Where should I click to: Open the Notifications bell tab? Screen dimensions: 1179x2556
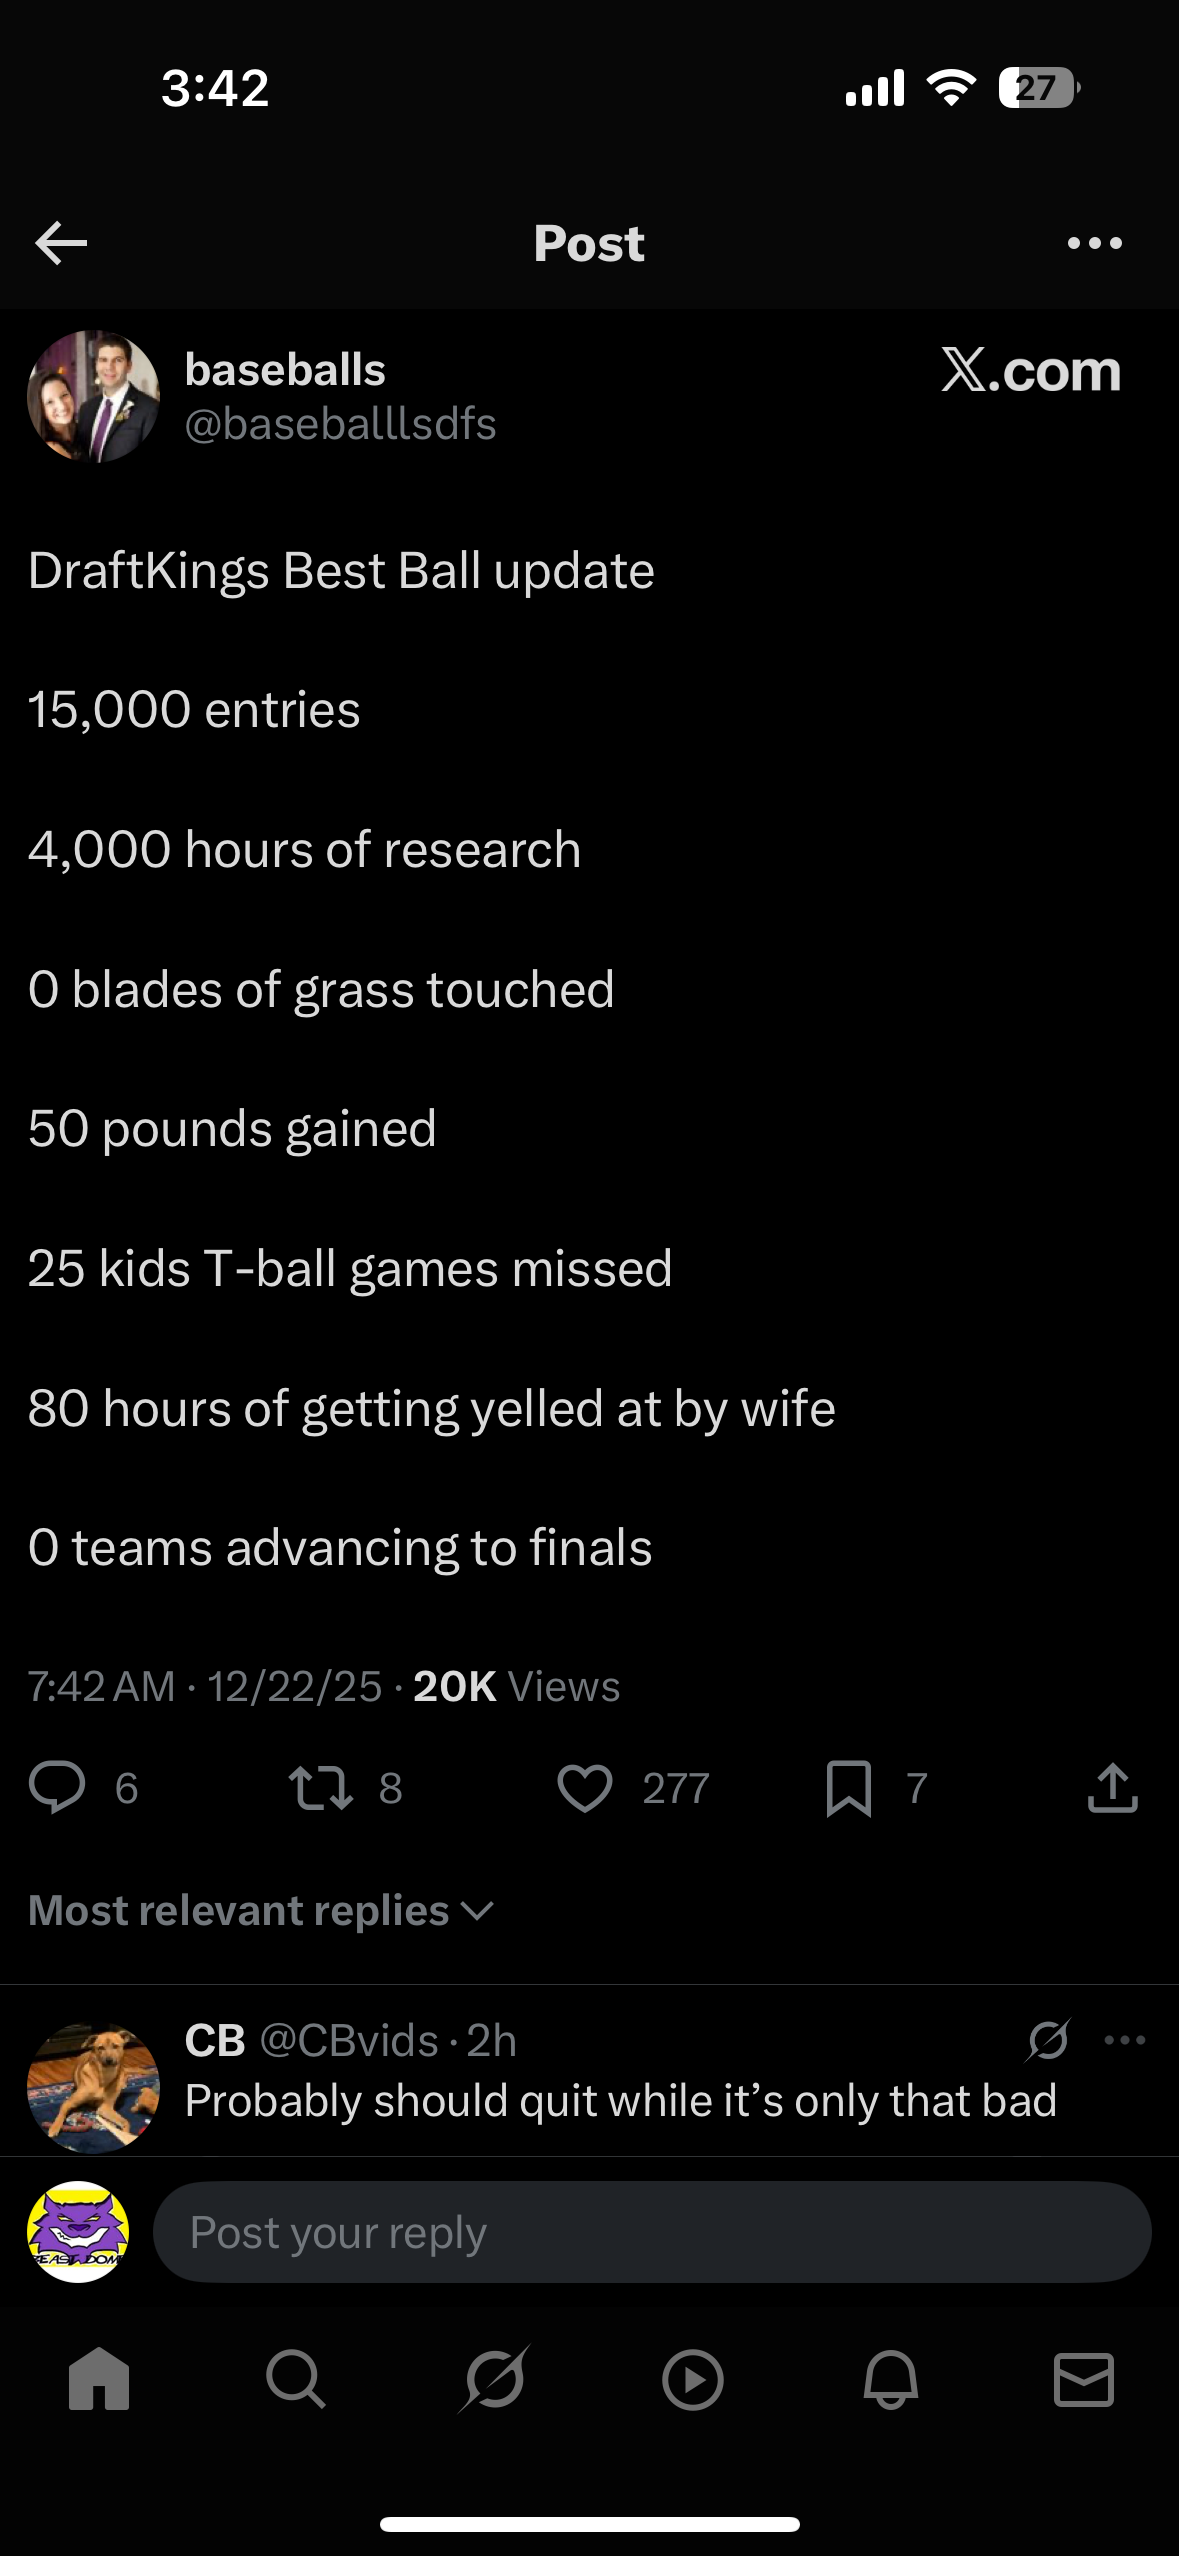tap(890, 2379)
